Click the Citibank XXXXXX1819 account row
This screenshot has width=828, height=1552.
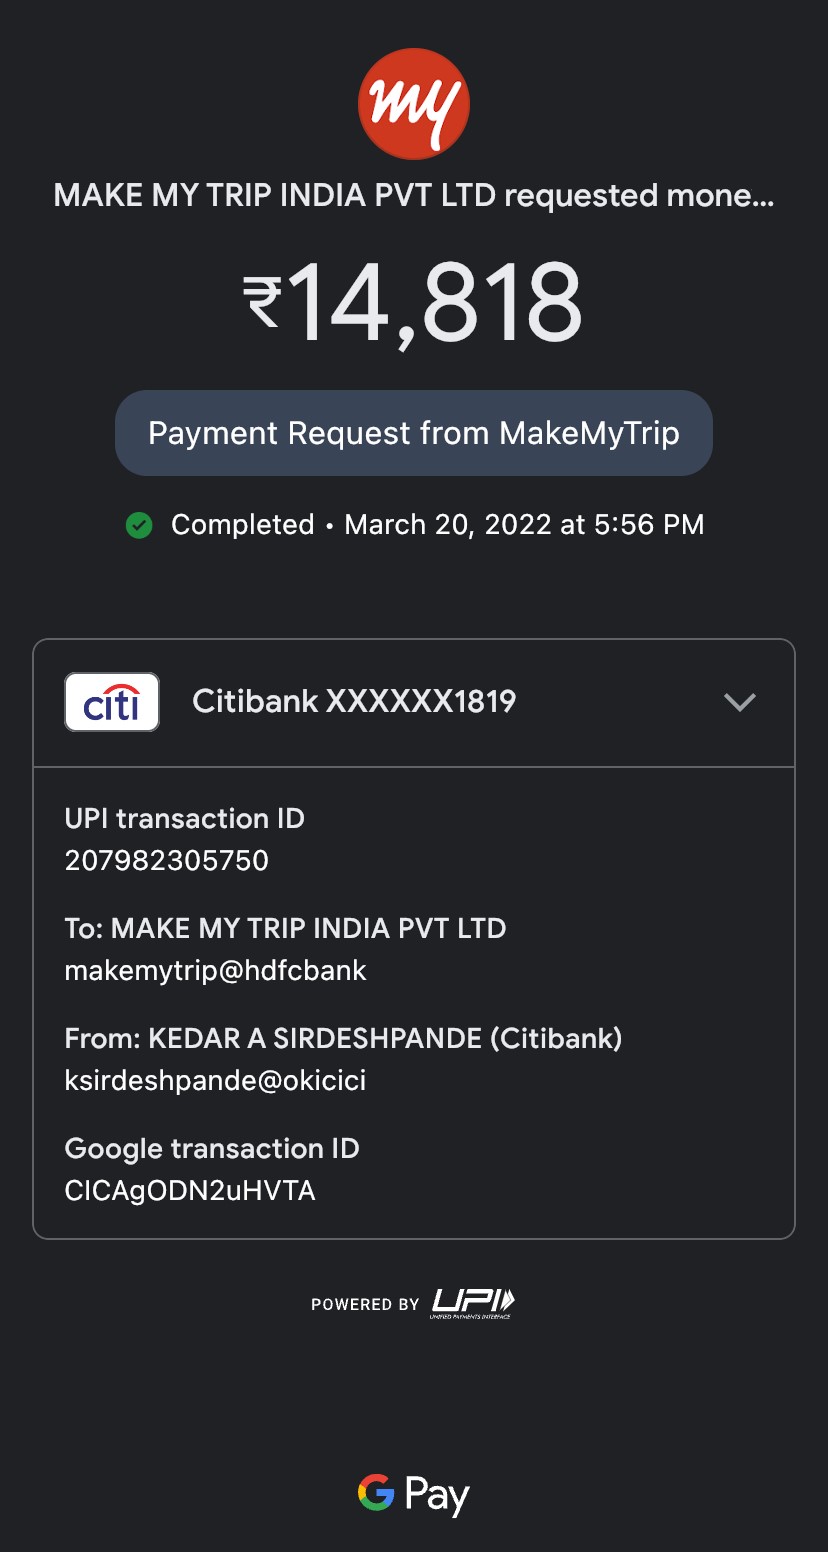pos(354,702)
